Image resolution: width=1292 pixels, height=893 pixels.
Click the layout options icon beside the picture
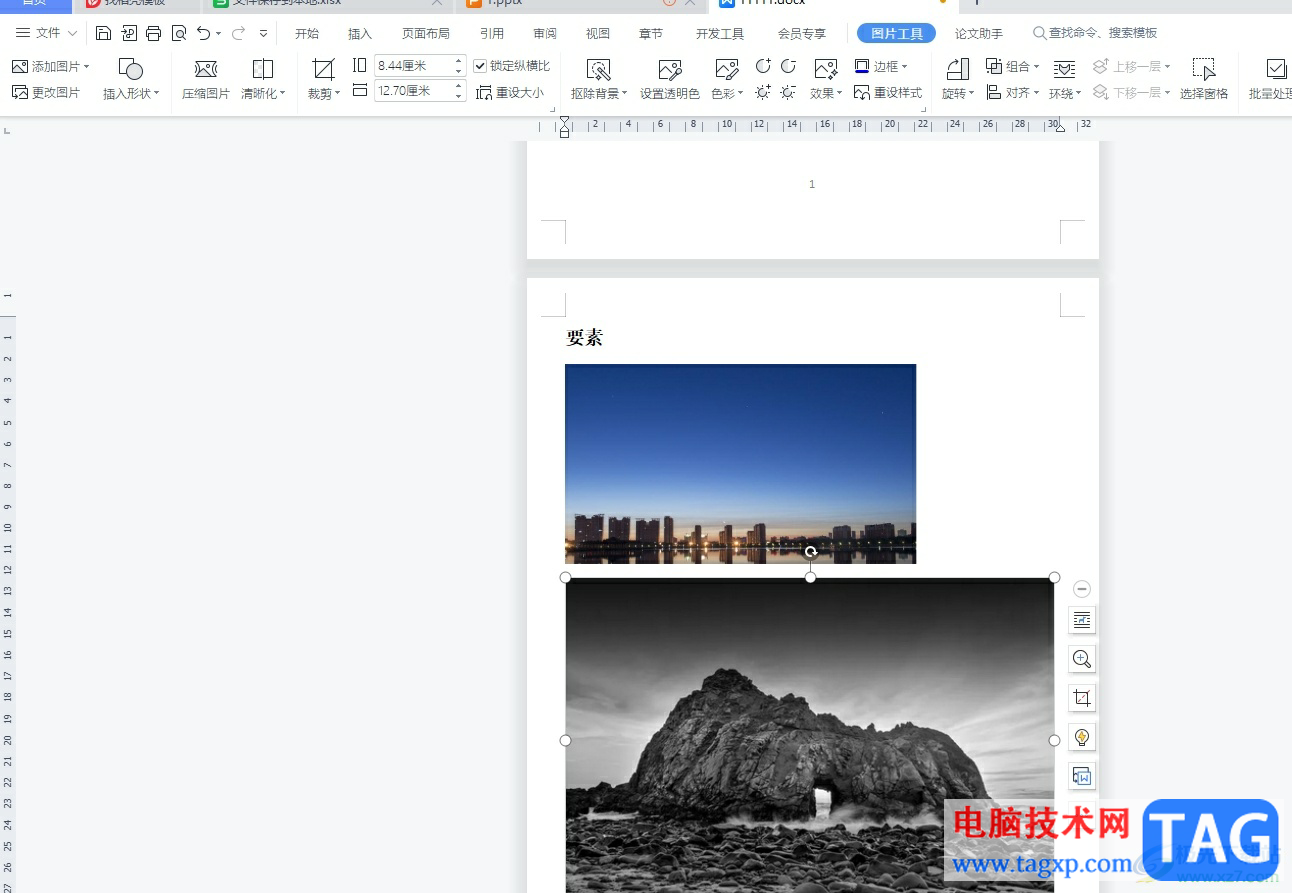1081,620
